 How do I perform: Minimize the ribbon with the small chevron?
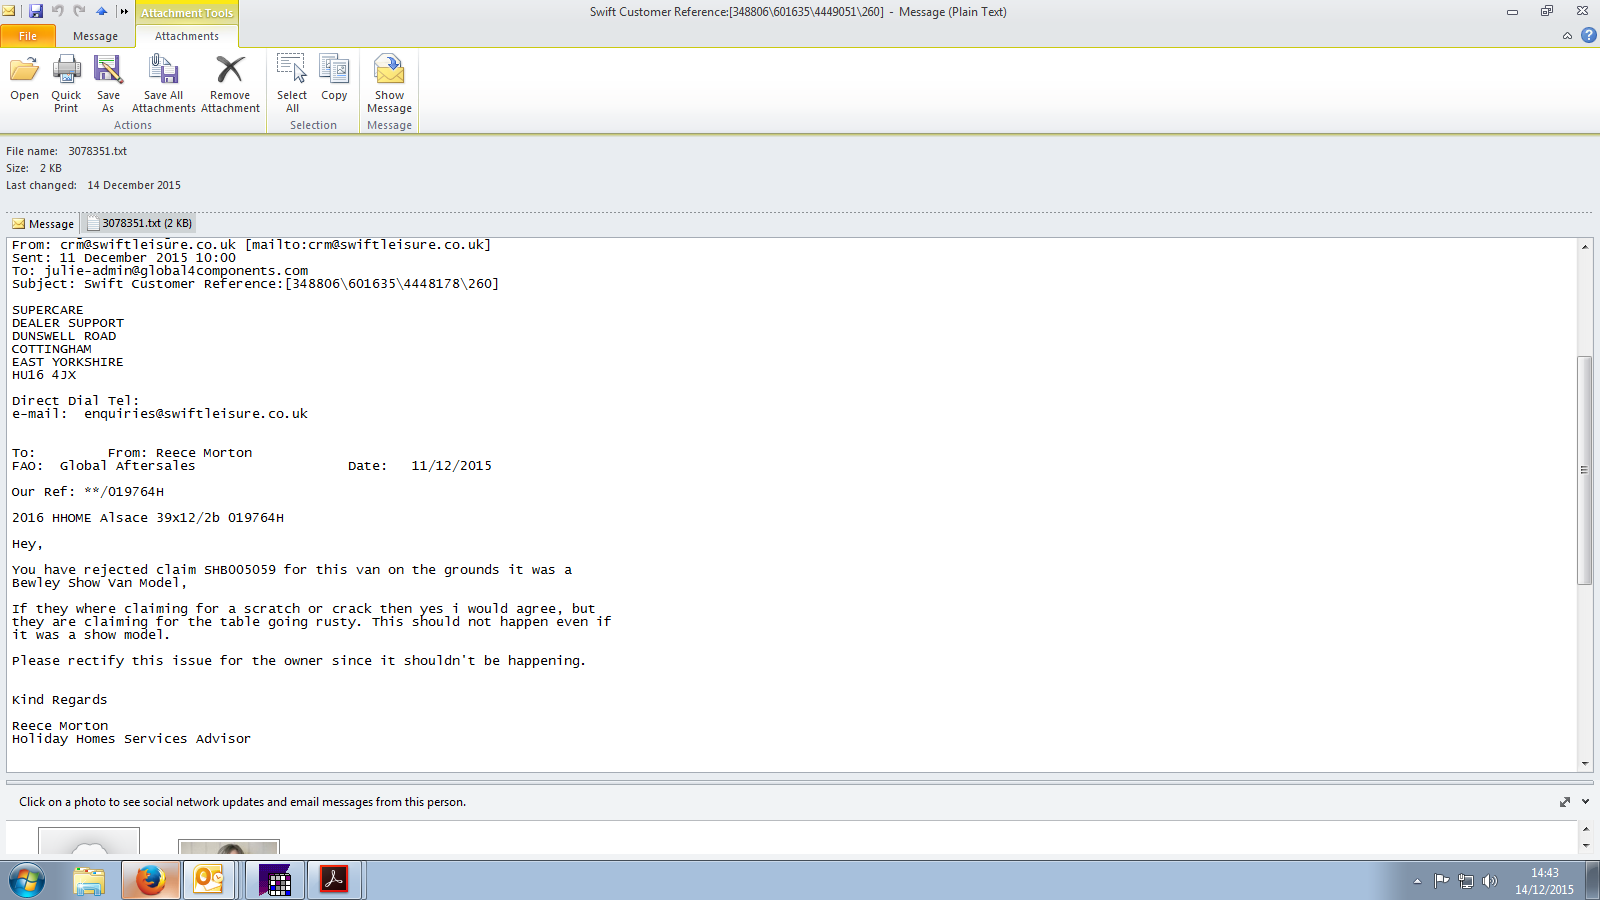(x=1567, y=35)
